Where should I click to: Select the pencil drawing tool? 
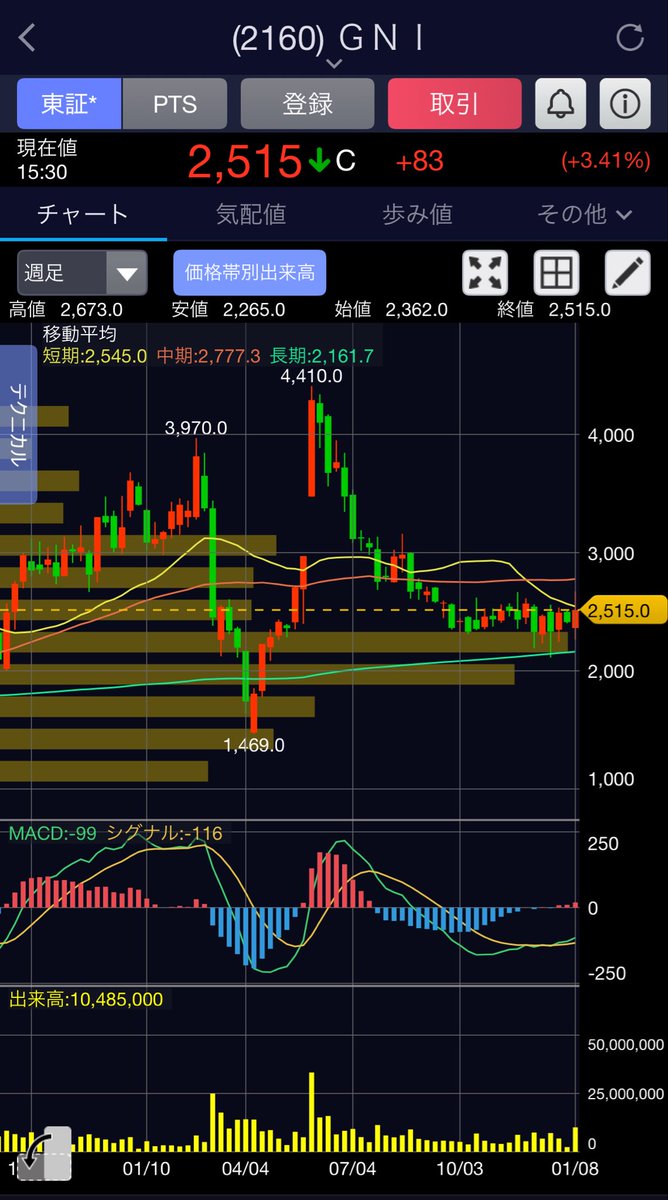(x=628, y=273)
